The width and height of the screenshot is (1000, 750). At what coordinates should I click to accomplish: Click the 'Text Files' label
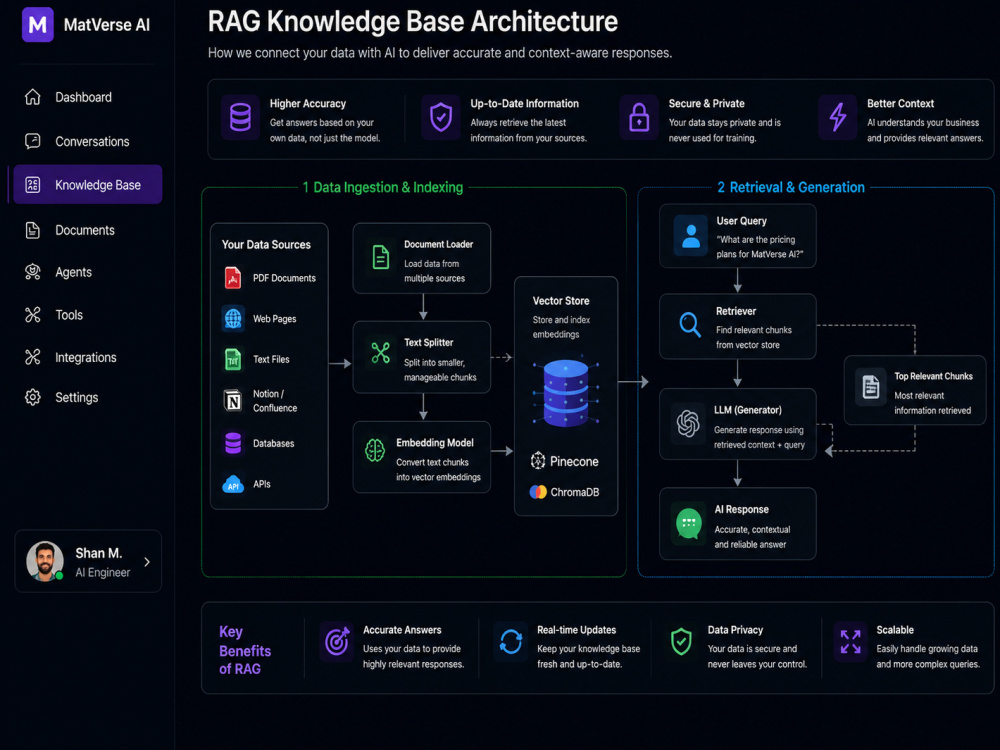coord(271,360)
